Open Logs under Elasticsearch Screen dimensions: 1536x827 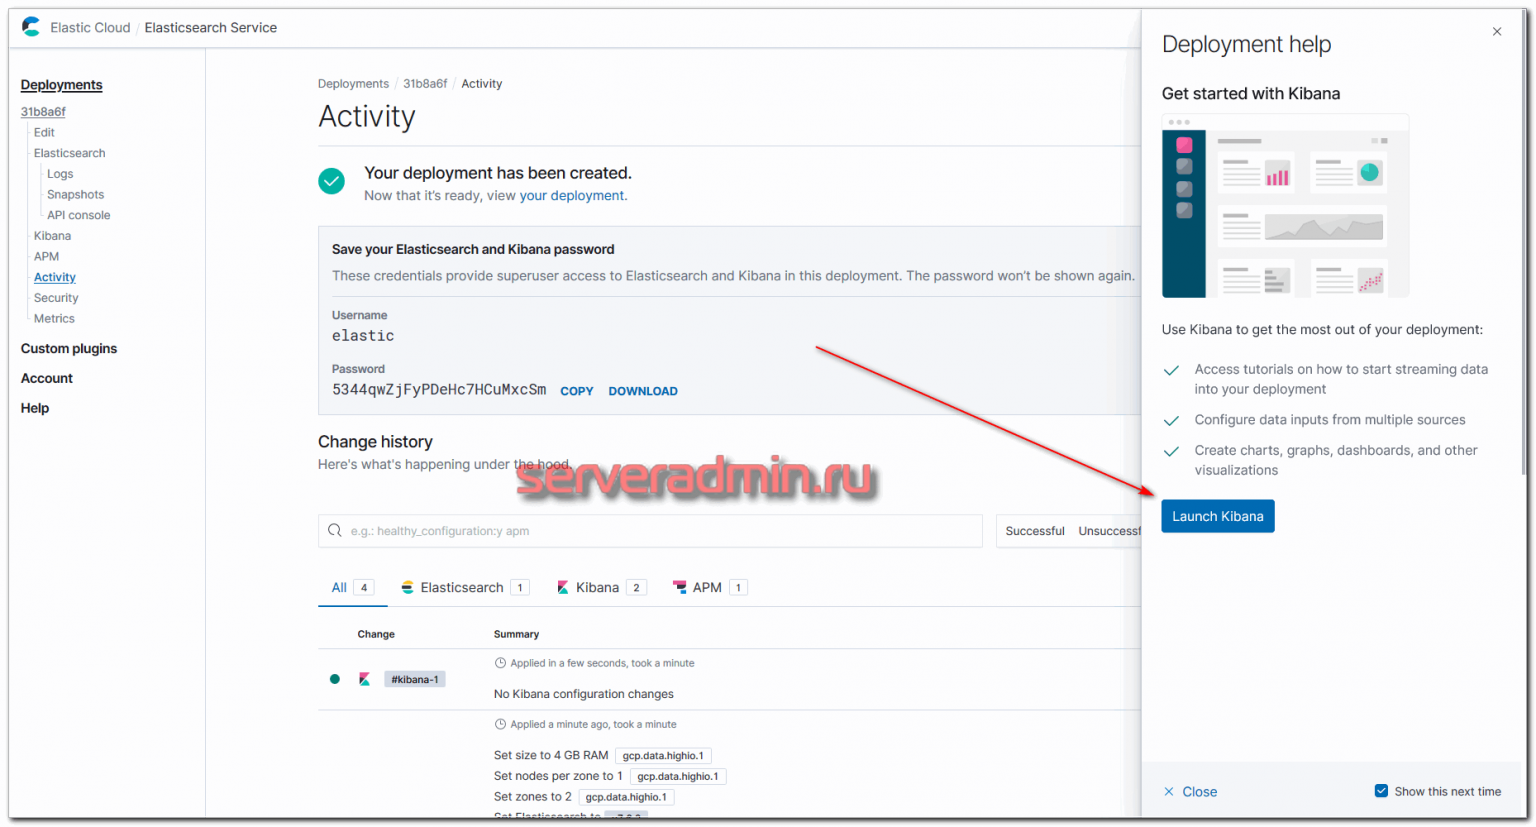point(60,174)
